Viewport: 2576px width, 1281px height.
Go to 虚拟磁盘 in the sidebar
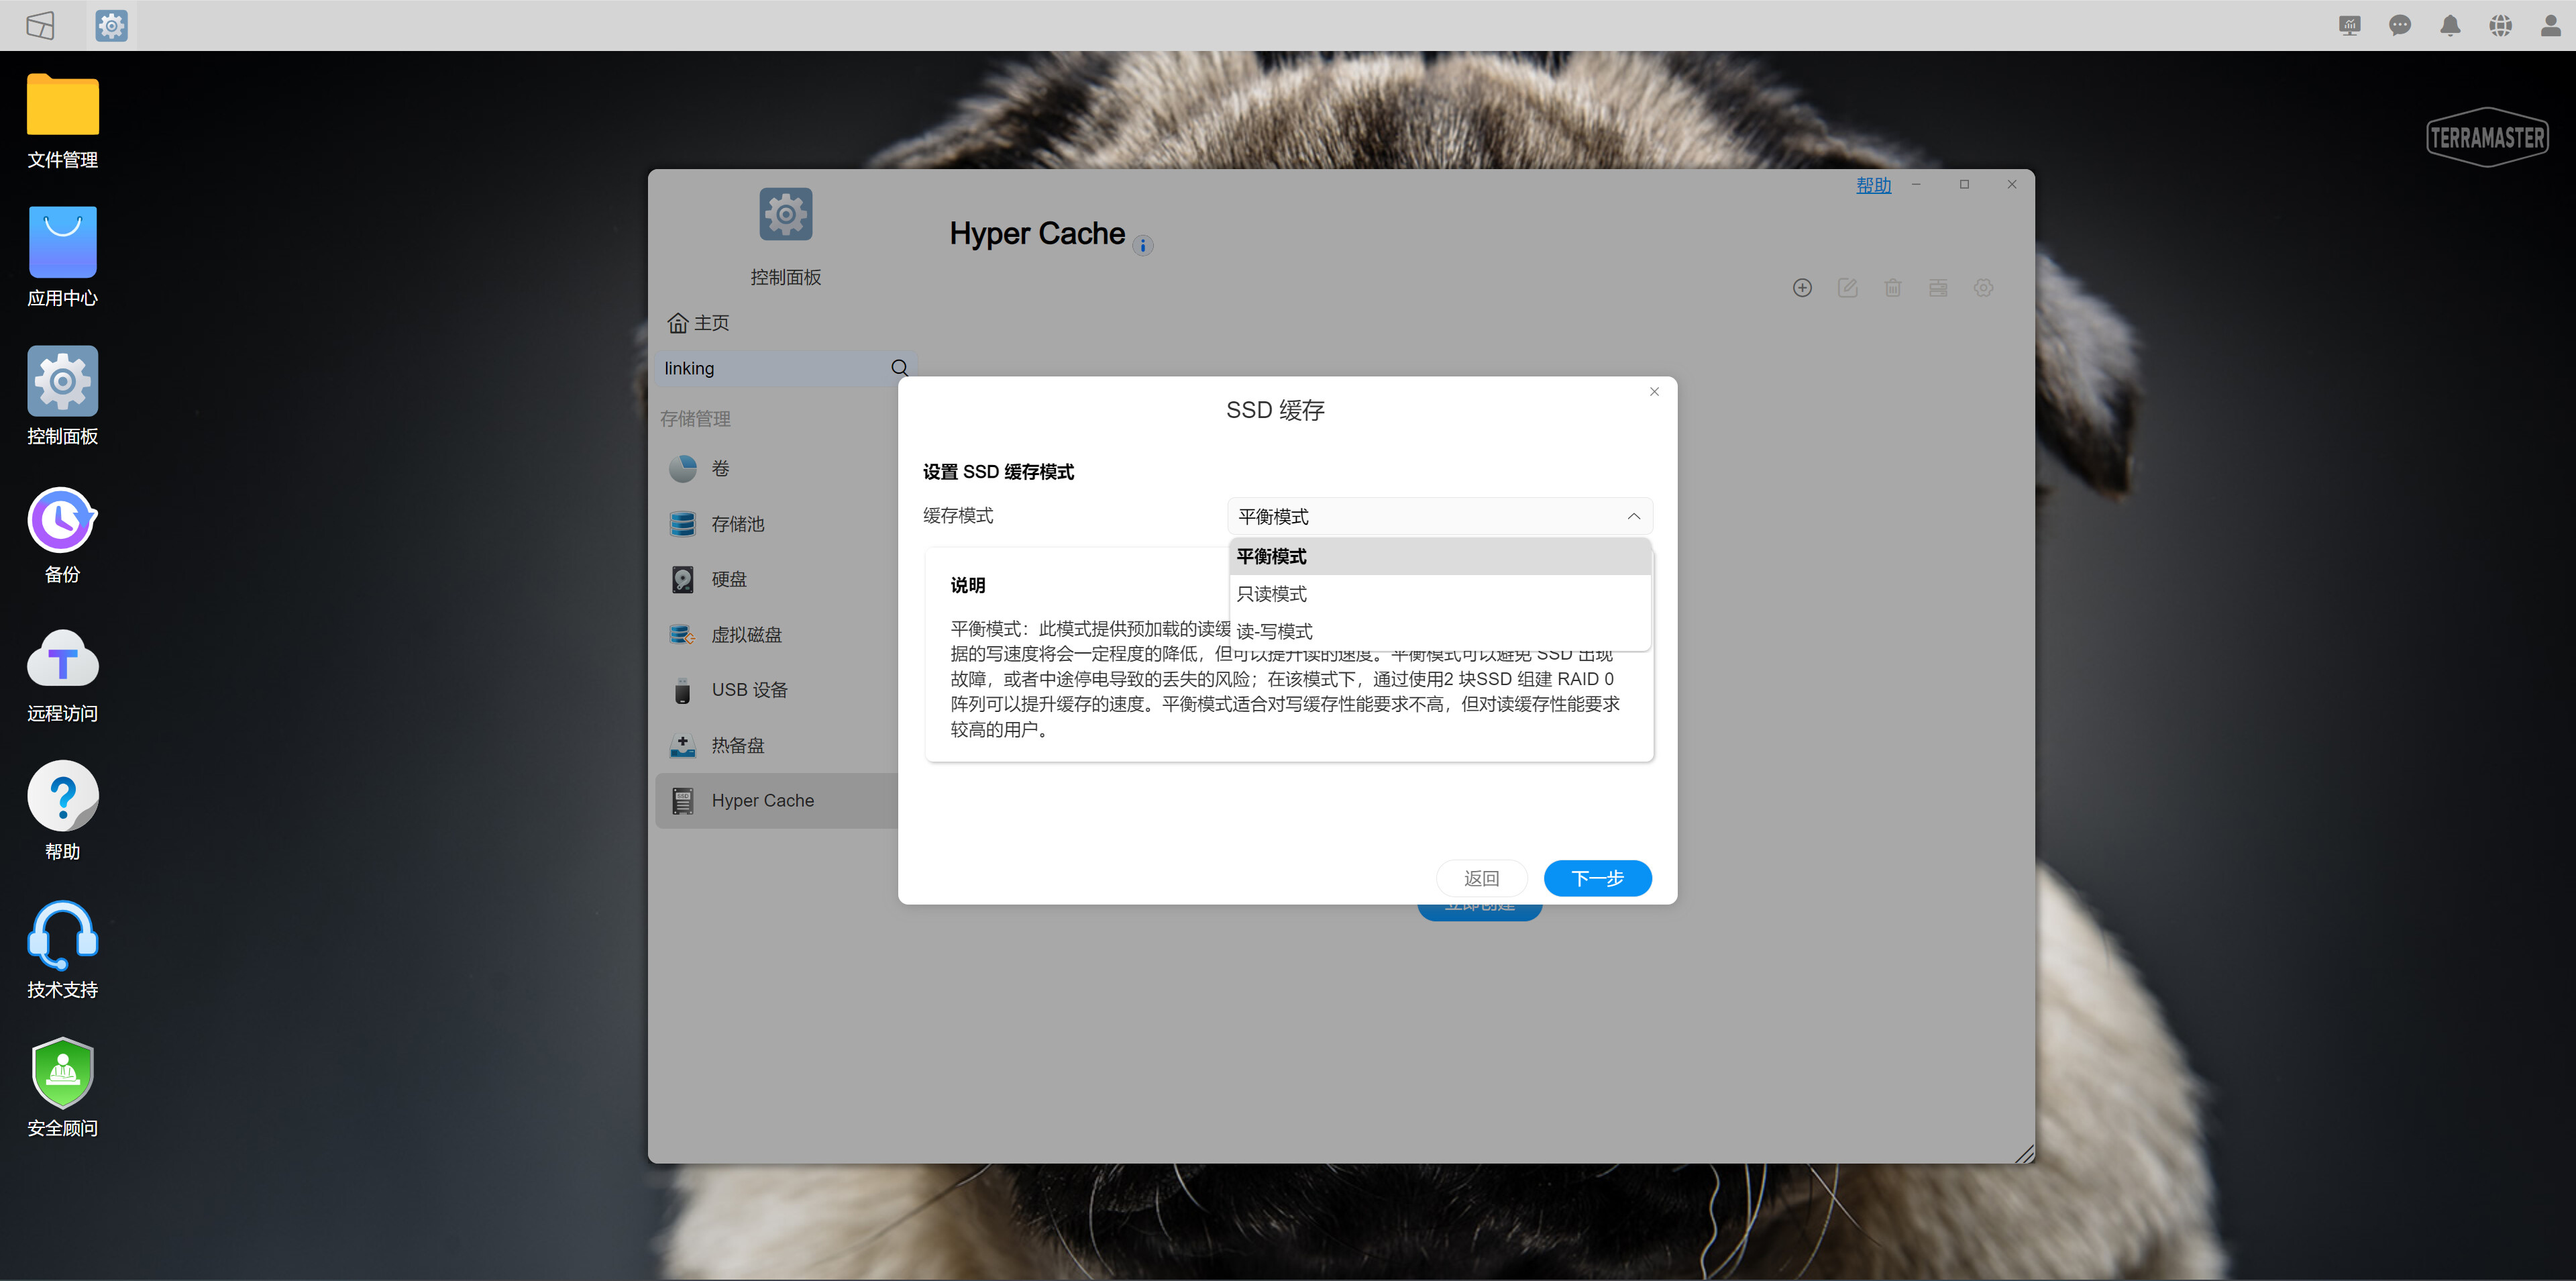tap(746, 634)
